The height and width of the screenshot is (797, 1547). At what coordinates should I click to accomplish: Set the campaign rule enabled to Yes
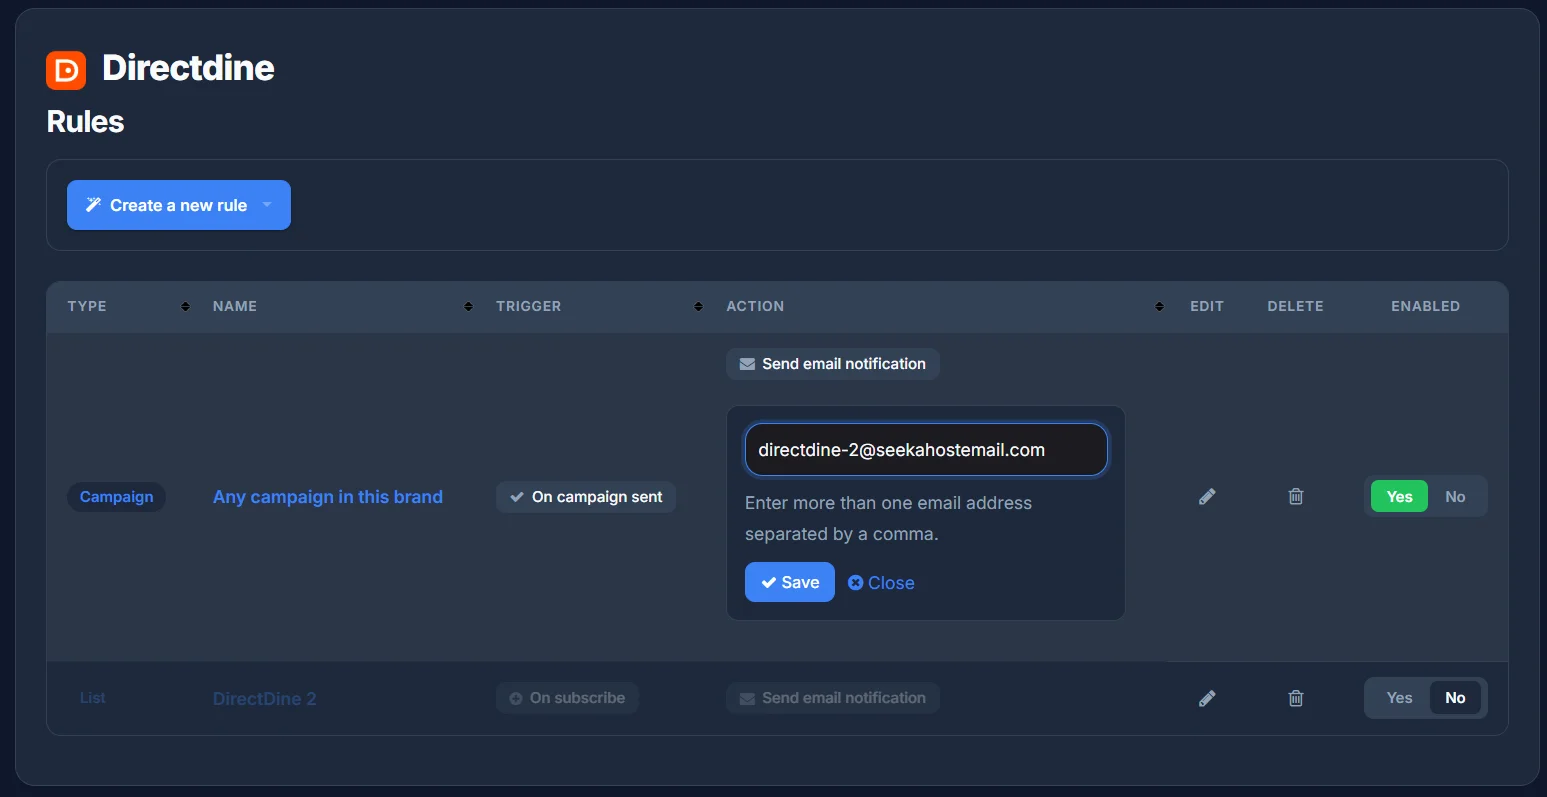[1399, 497]
